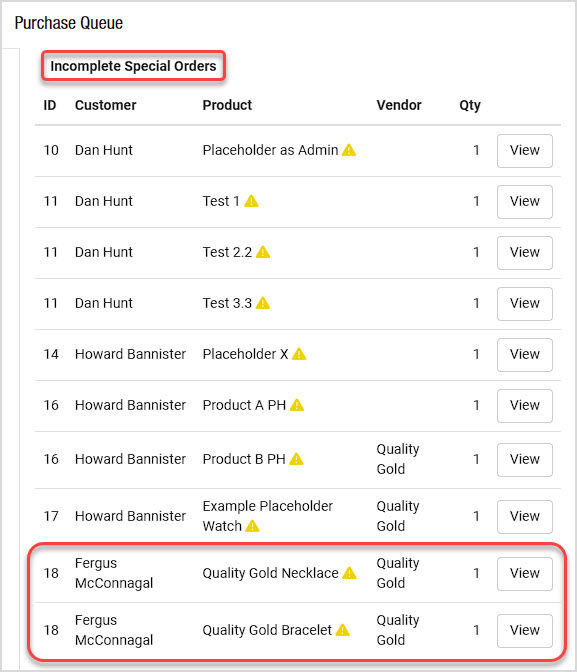Click warning icon next to Placeholder as Admin
This screenshot has width=577, height=672.
click(x=349, y=150)
